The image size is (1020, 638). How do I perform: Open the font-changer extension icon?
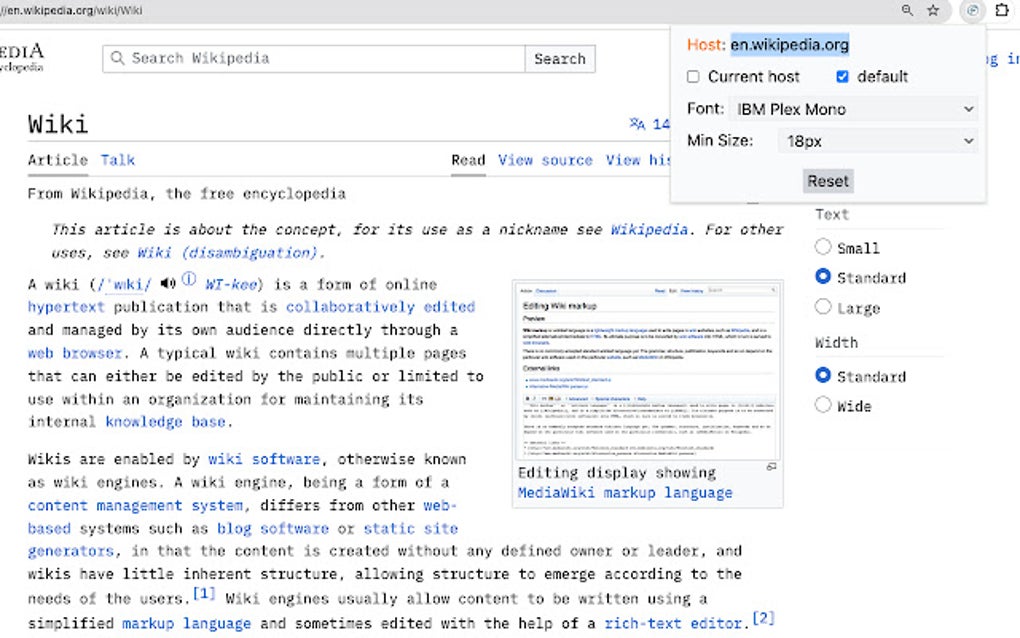(970, 11)
